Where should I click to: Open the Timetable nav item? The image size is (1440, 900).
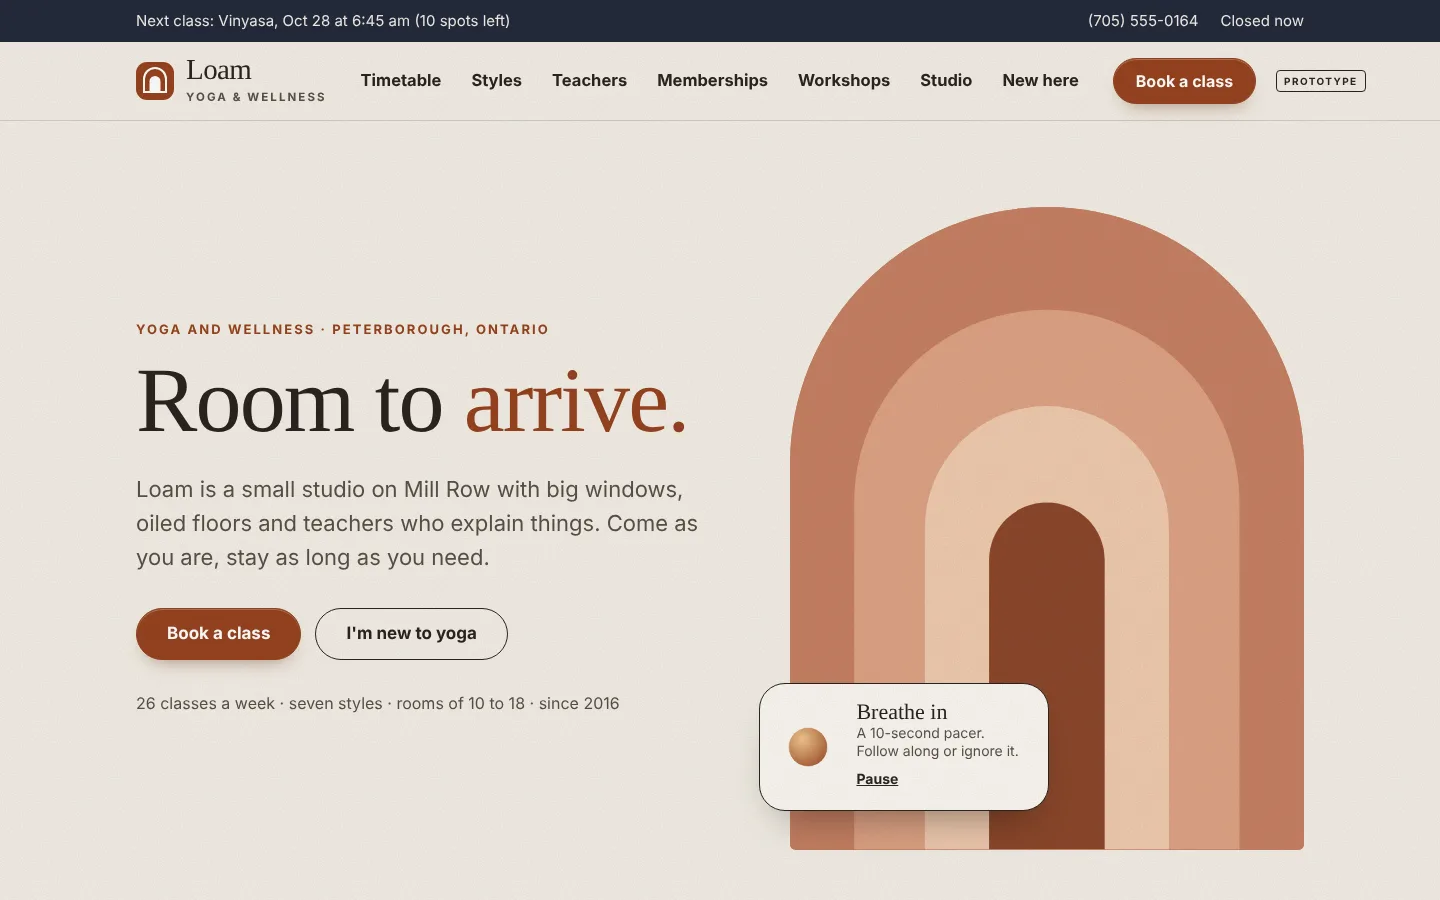401,80
